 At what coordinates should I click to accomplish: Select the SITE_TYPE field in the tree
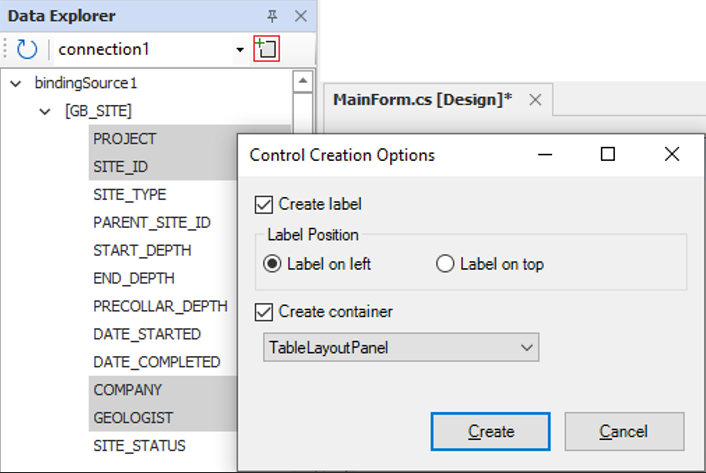[x=130, y=194]
